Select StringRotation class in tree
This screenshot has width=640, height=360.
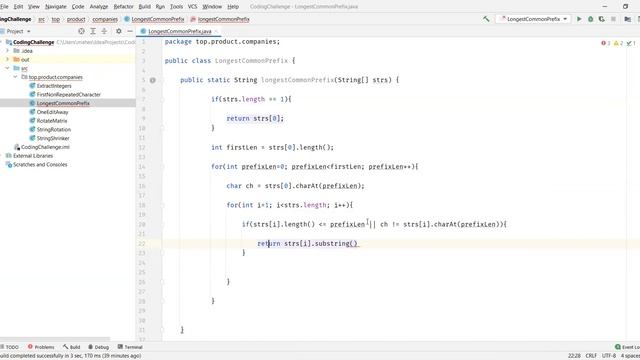[x=53, y=129]
